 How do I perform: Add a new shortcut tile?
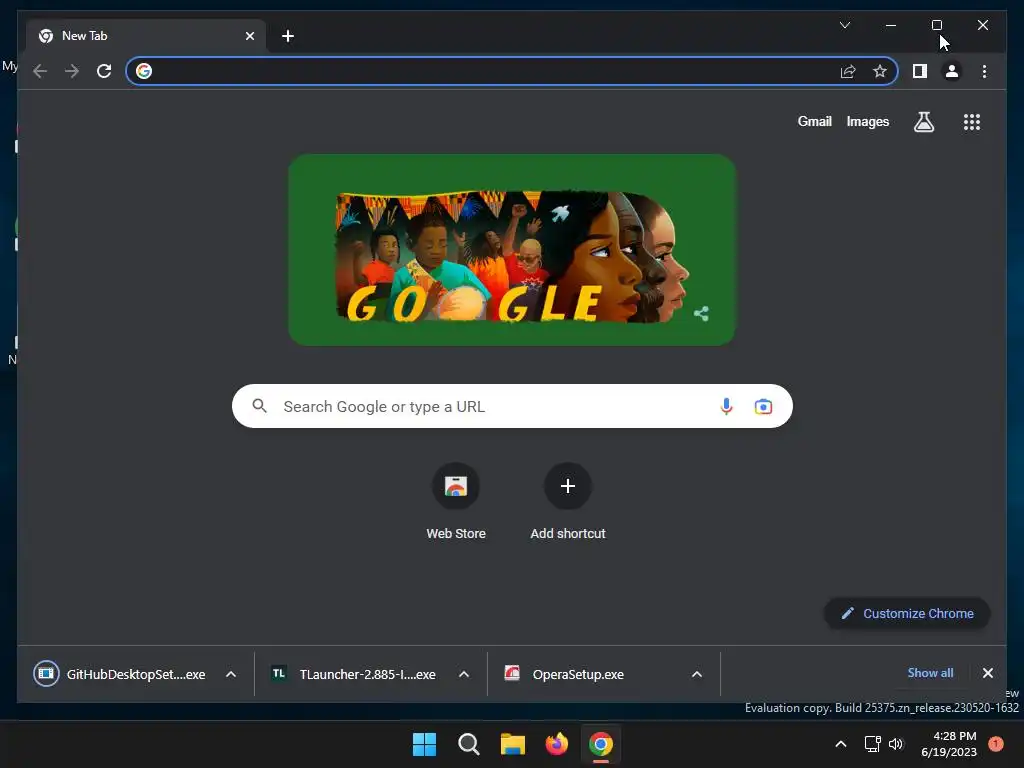pyautogui.click(x=568, y=502)
